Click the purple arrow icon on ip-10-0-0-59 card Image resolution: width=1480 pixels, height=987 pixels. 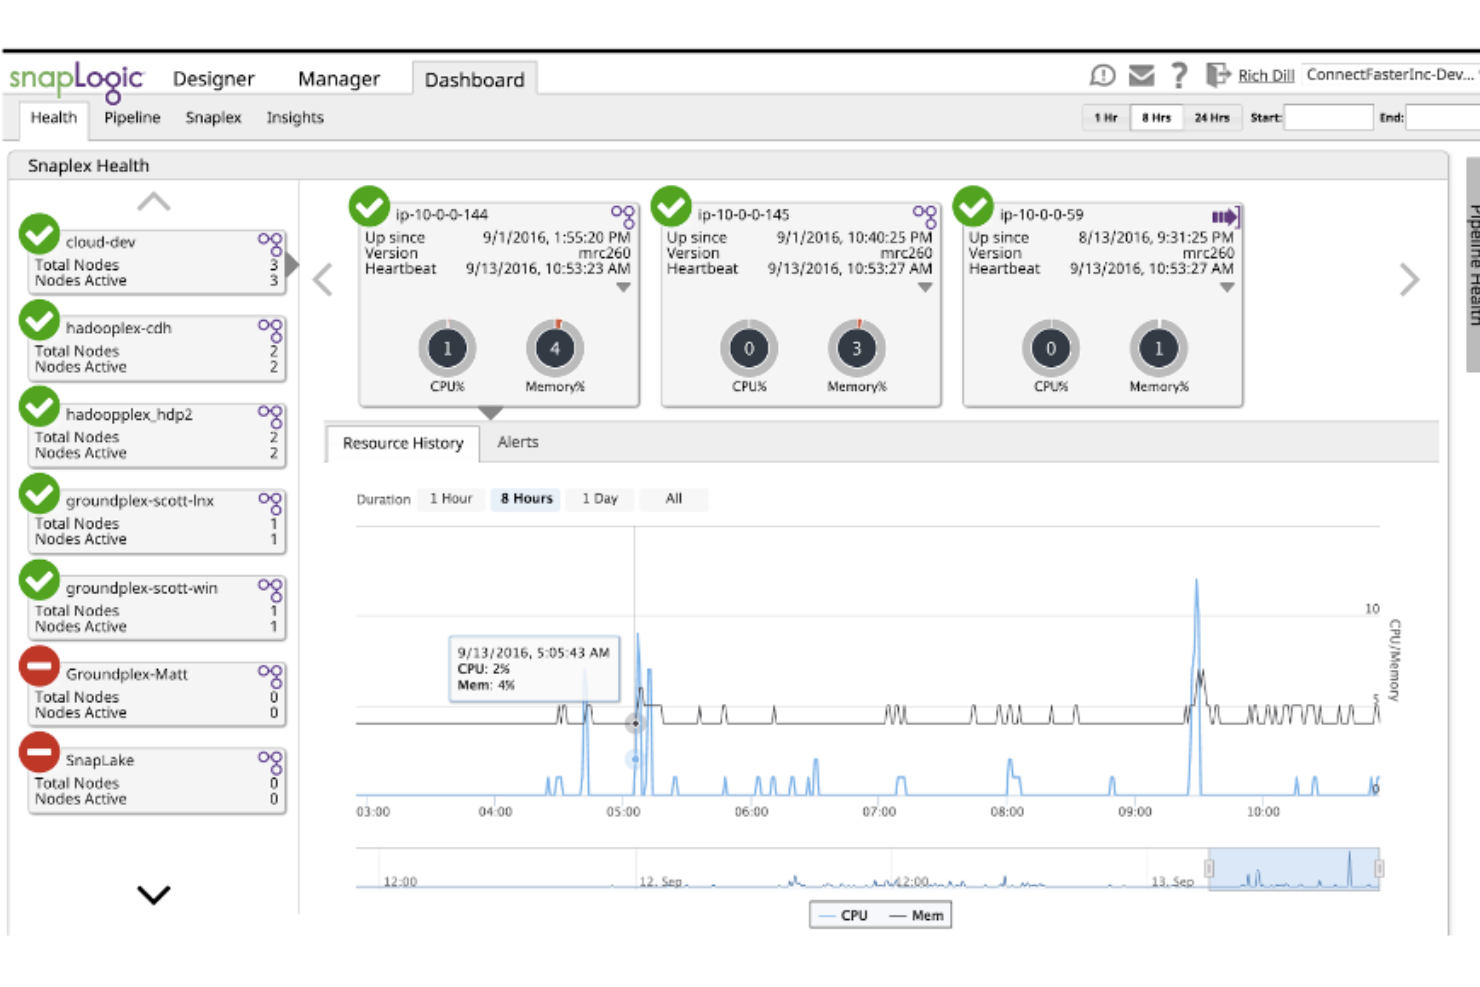click(x=1225, y=214)
